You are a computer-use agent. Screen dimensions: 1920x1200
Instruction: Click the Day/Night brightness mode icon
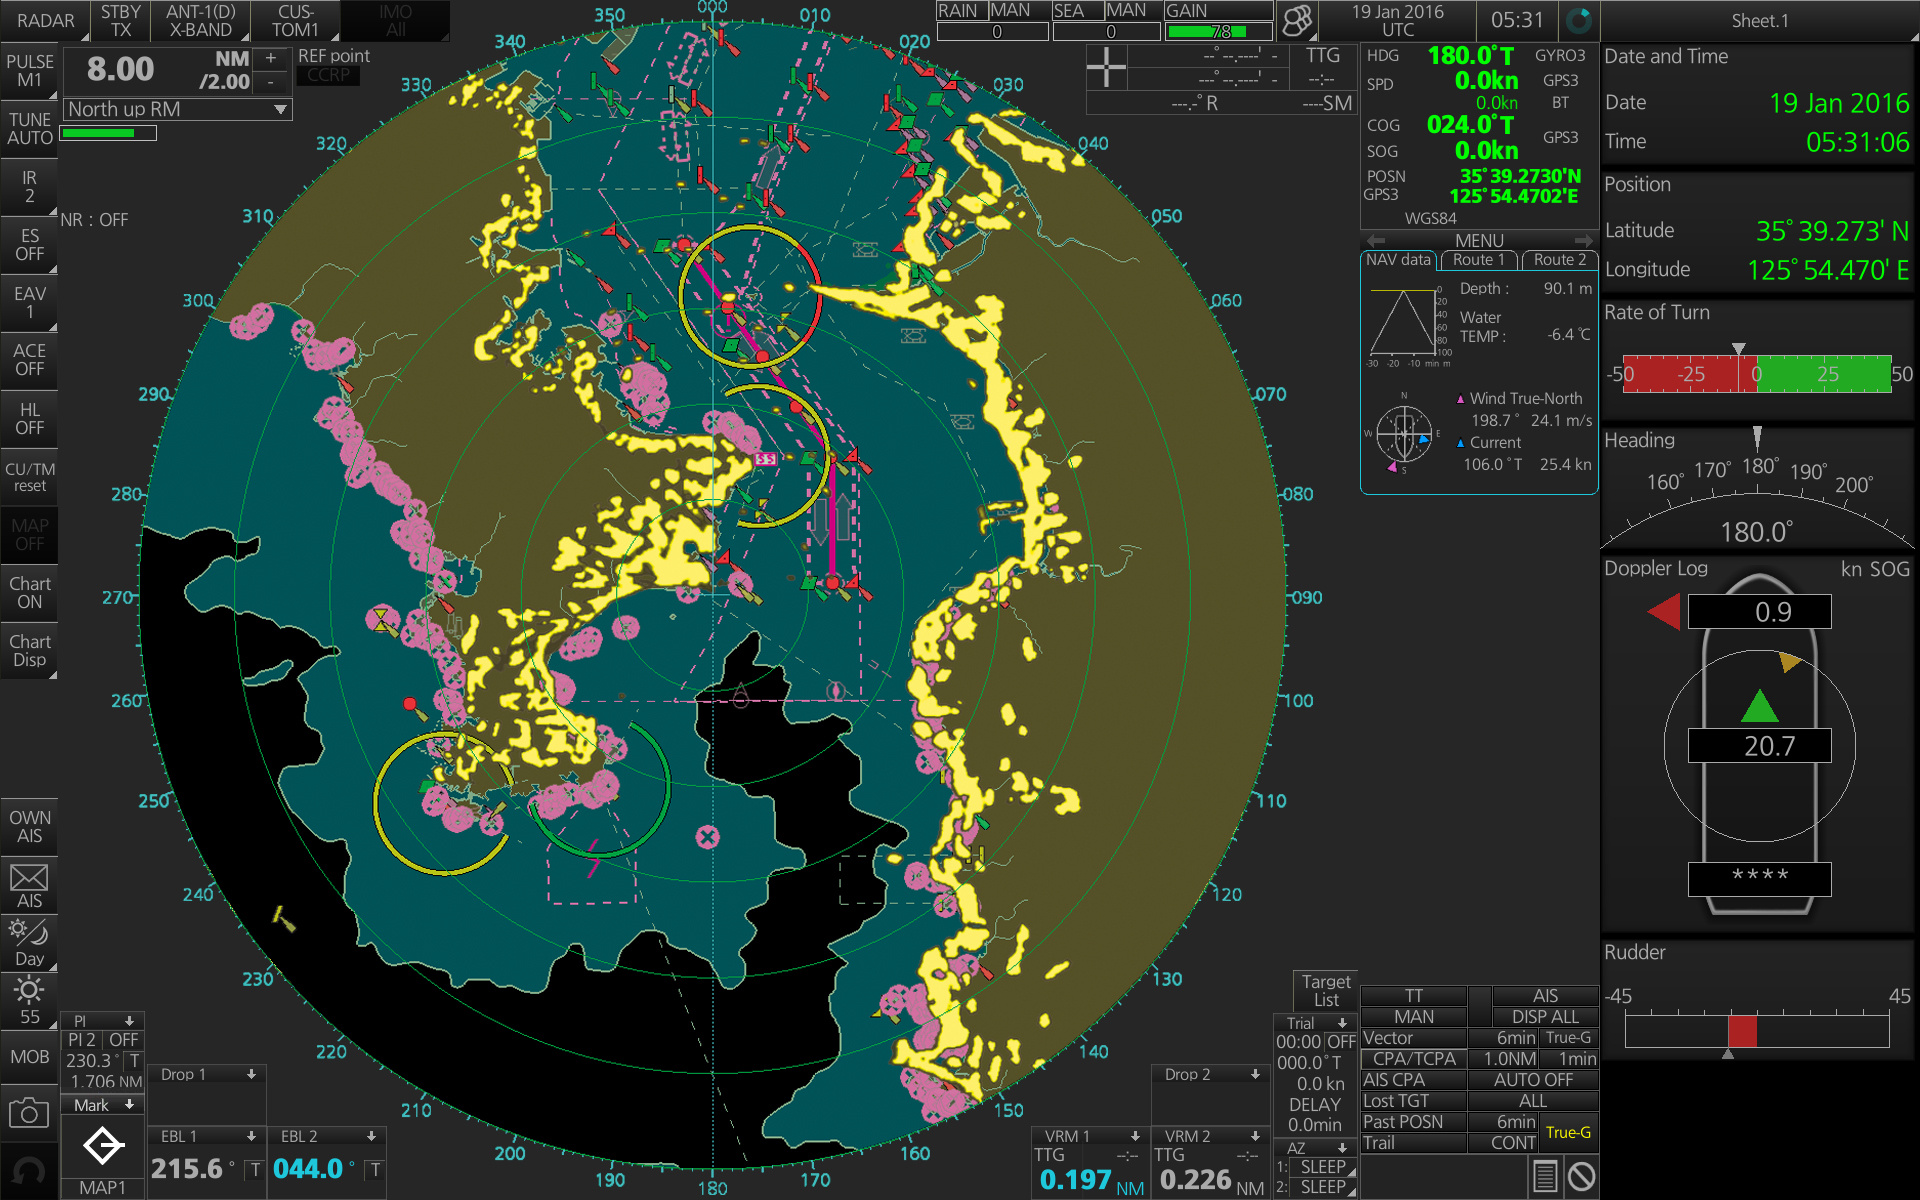point(29,943)
